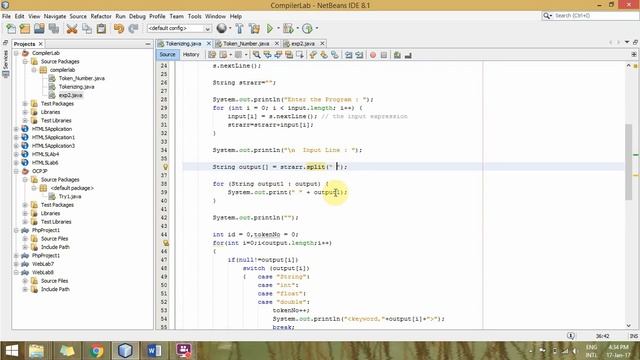Open the Debug Project dropdown arrow
The width and height of the screenshot is (640, 360).
point(298,29)
